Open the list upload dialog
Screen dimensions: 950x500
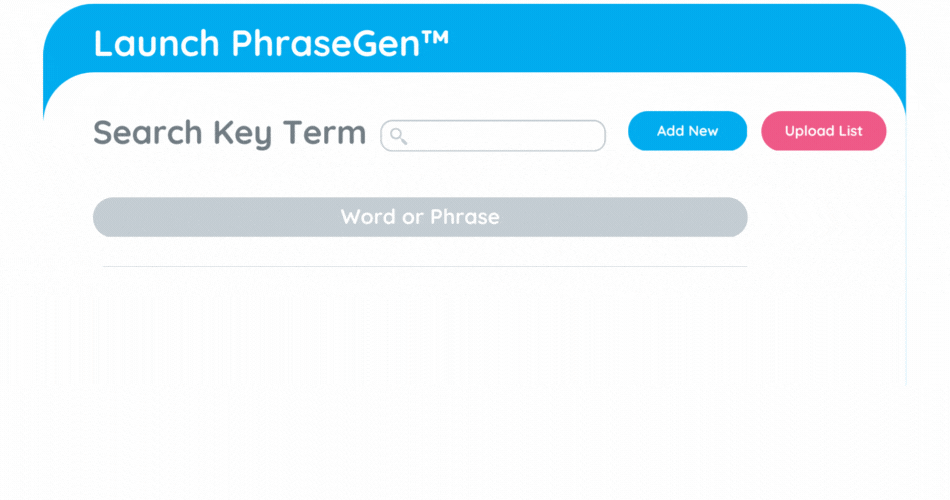[x=823, y=131]
